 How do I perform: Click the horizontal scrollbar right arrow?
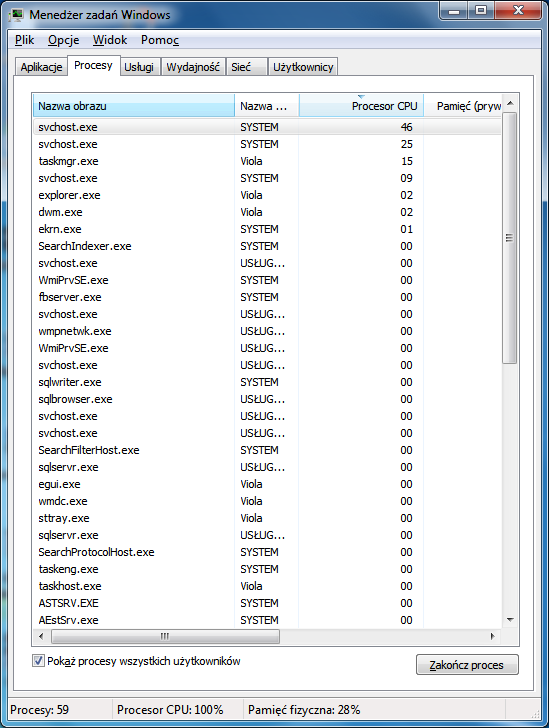[x=493, y=636]
